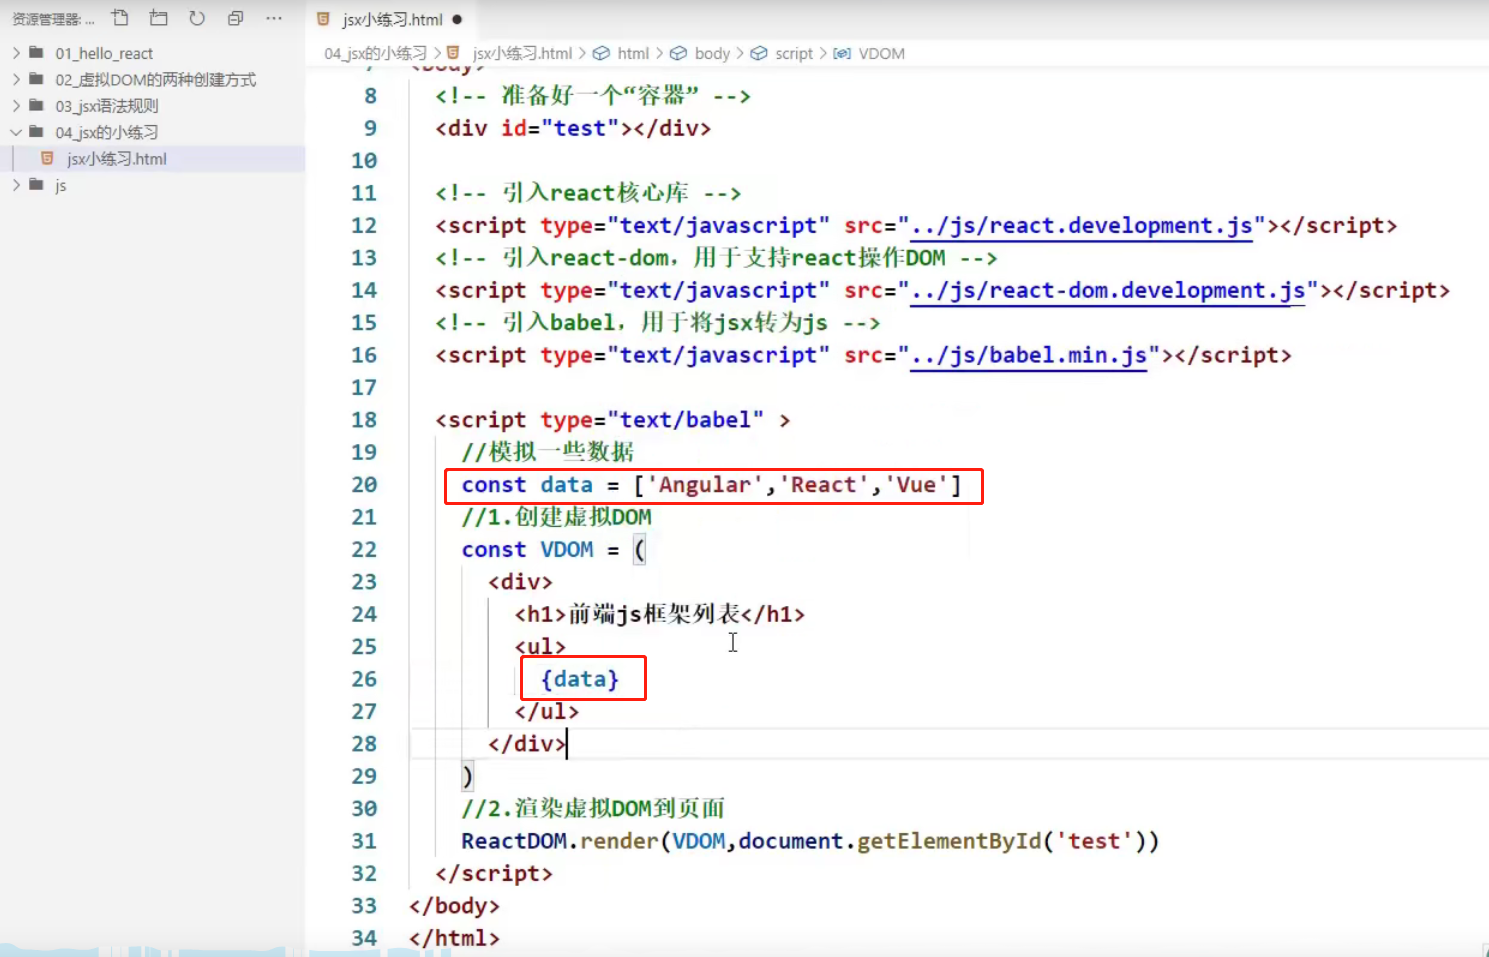Select the js folder in explorer
The height and width of the screenshot is (957, 1489).
pos(60,185)
